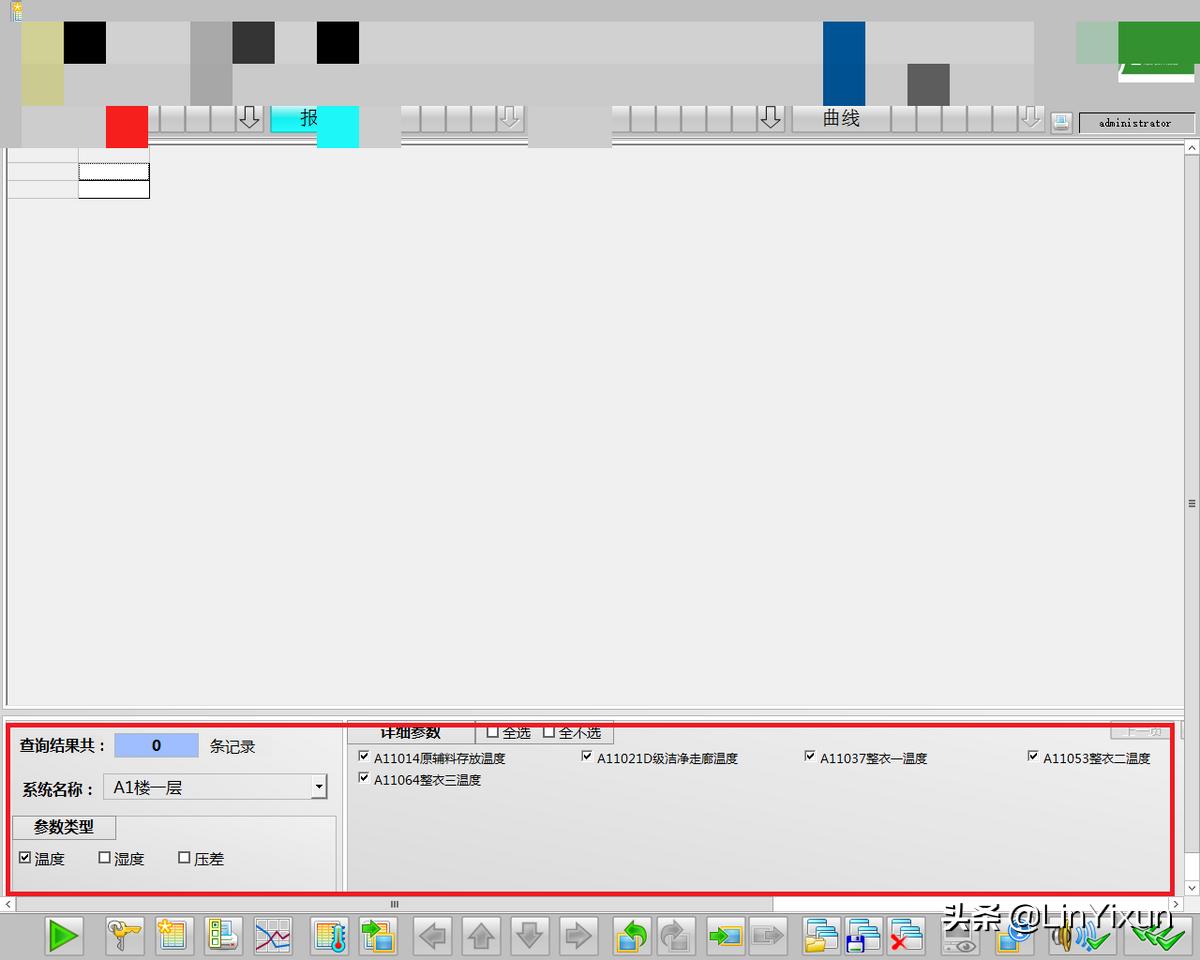Click the vertical scrollbar down arrow
Image resolution: width=1200 pixels, height=960 pixels.
pos(1192,888)
